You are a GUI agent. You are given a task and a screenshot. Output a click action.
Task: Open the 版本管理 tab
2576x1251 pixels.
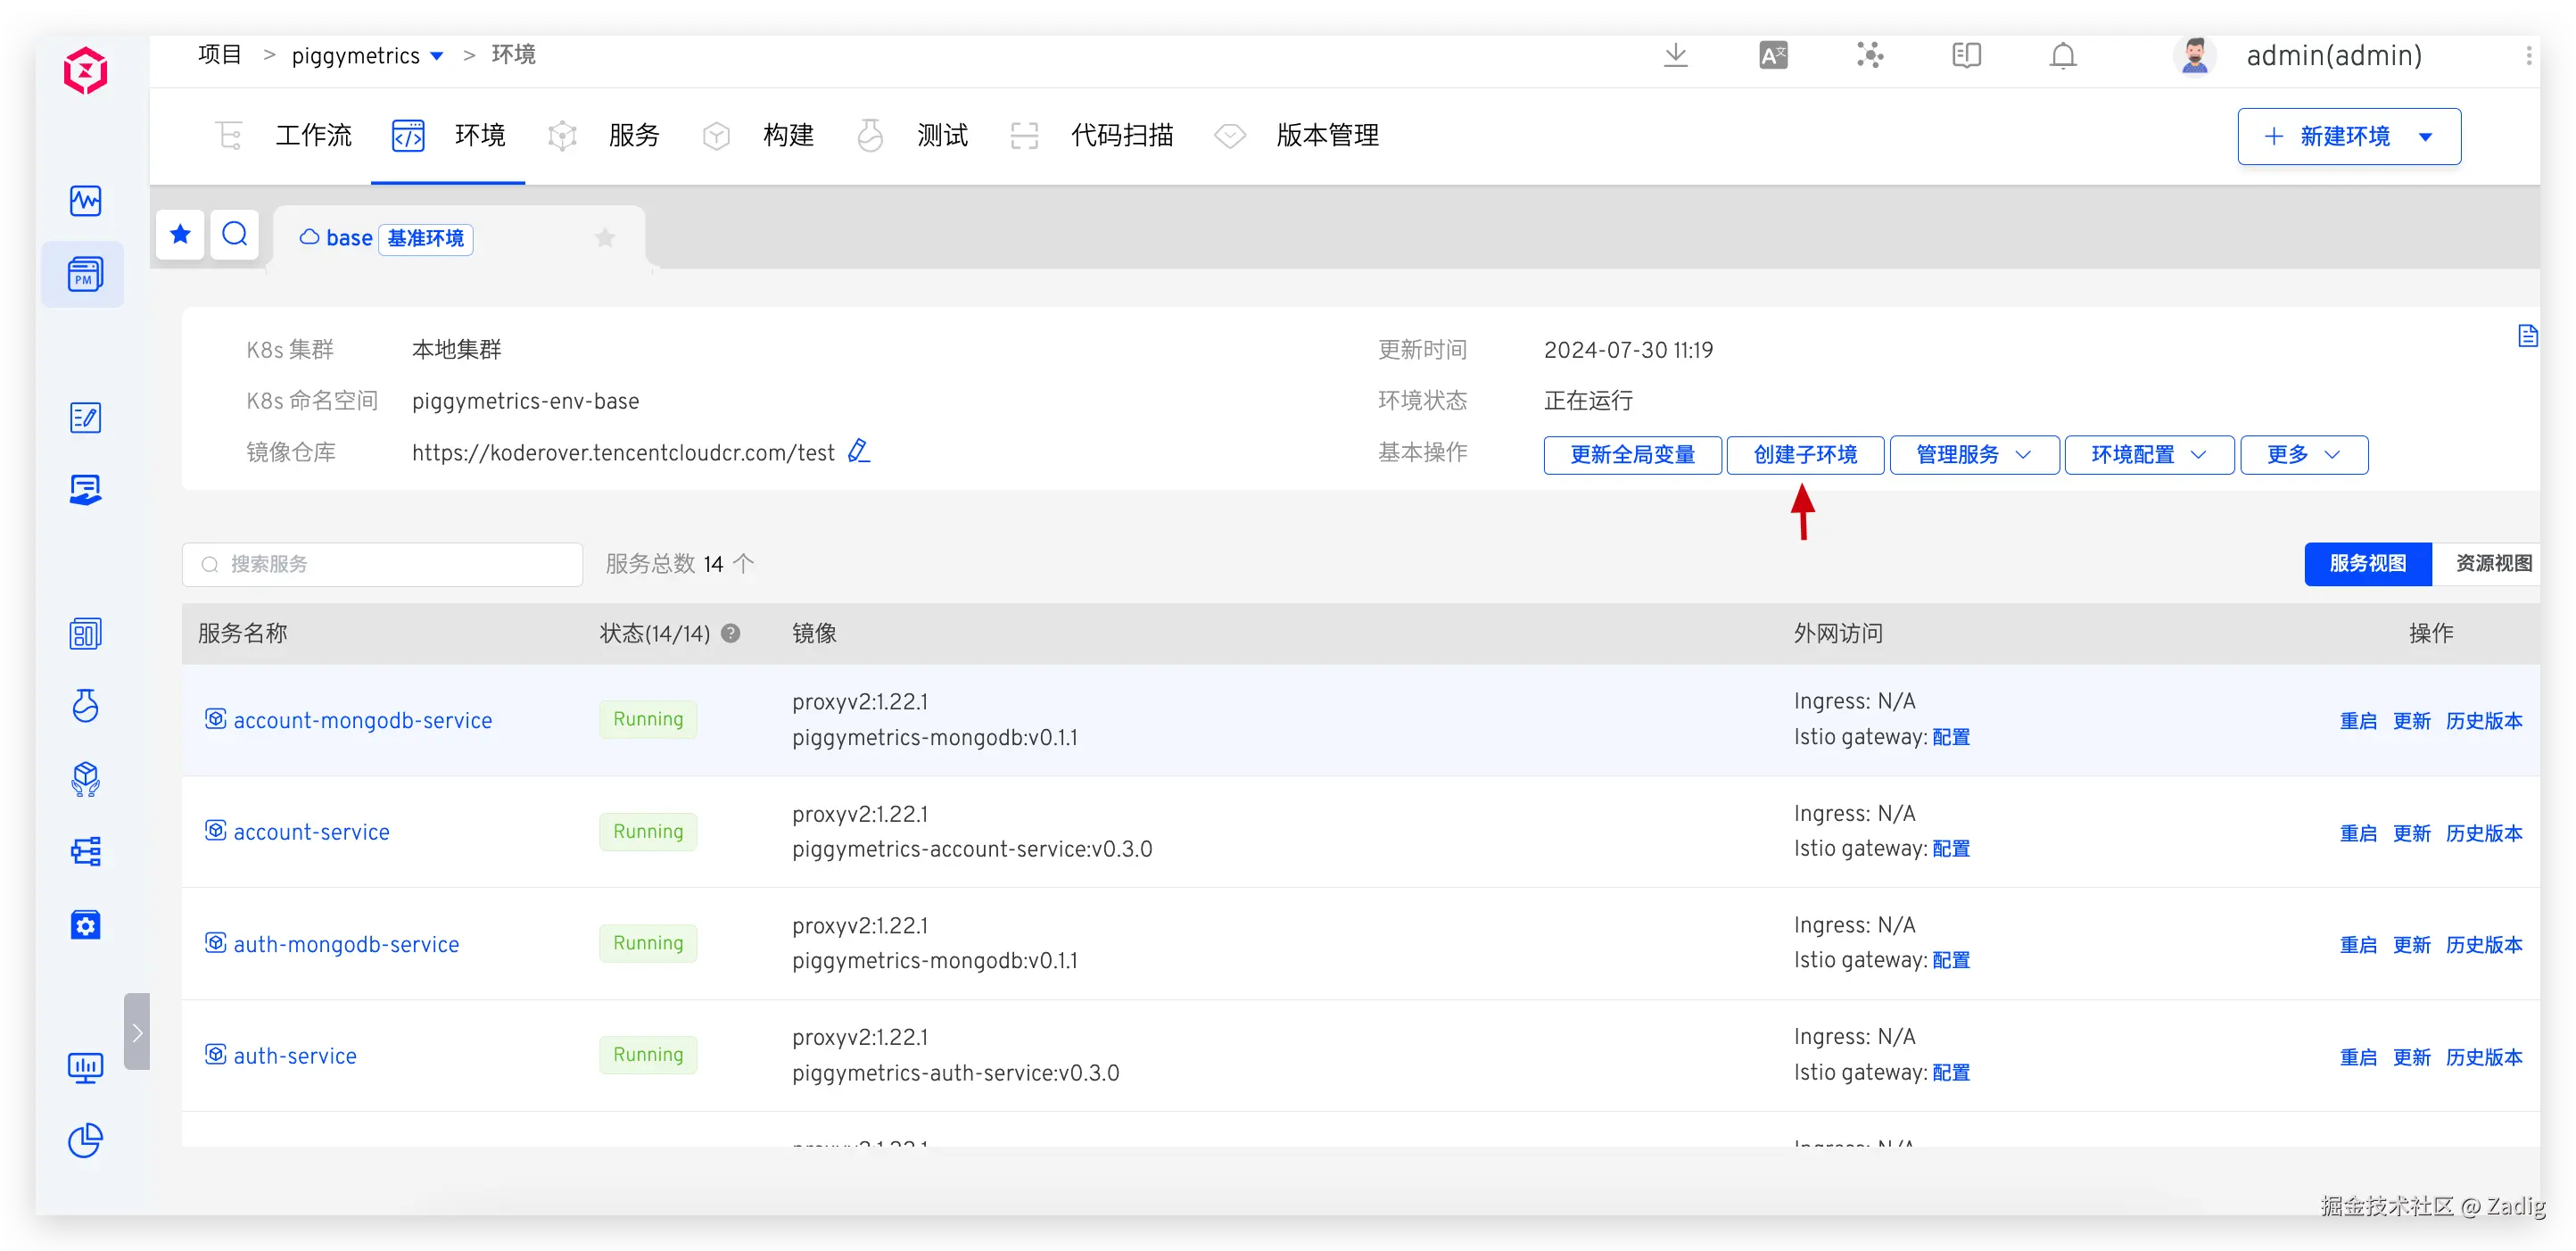1326,135
